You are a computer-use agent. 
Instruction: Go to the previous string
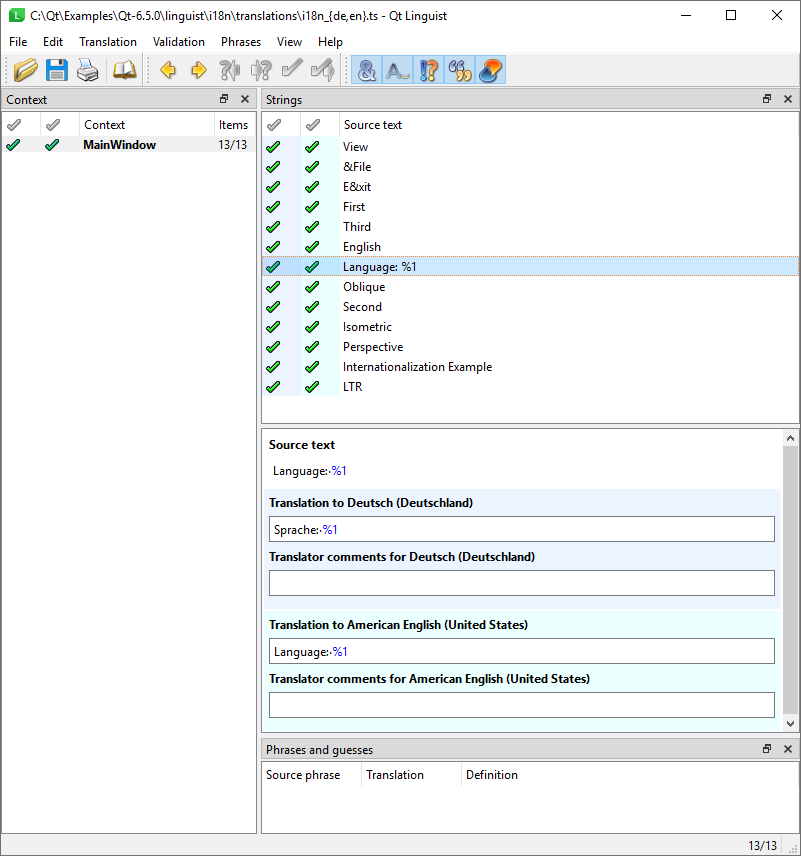click(168, 70)
